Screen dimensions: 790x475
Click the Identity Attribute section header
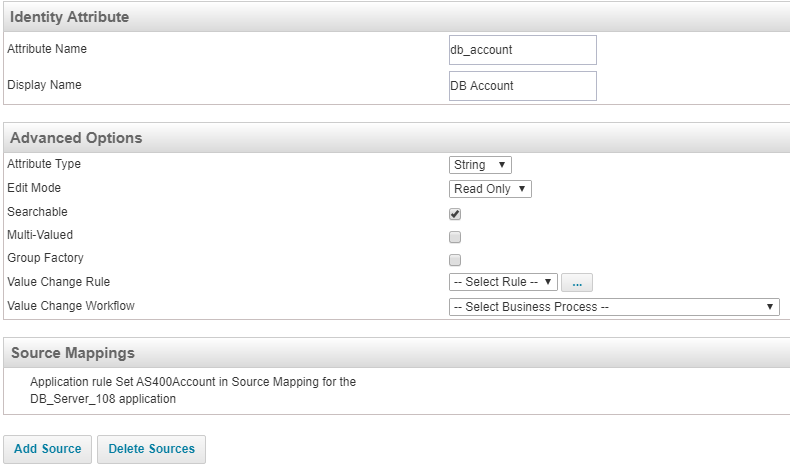coord(70,17)
